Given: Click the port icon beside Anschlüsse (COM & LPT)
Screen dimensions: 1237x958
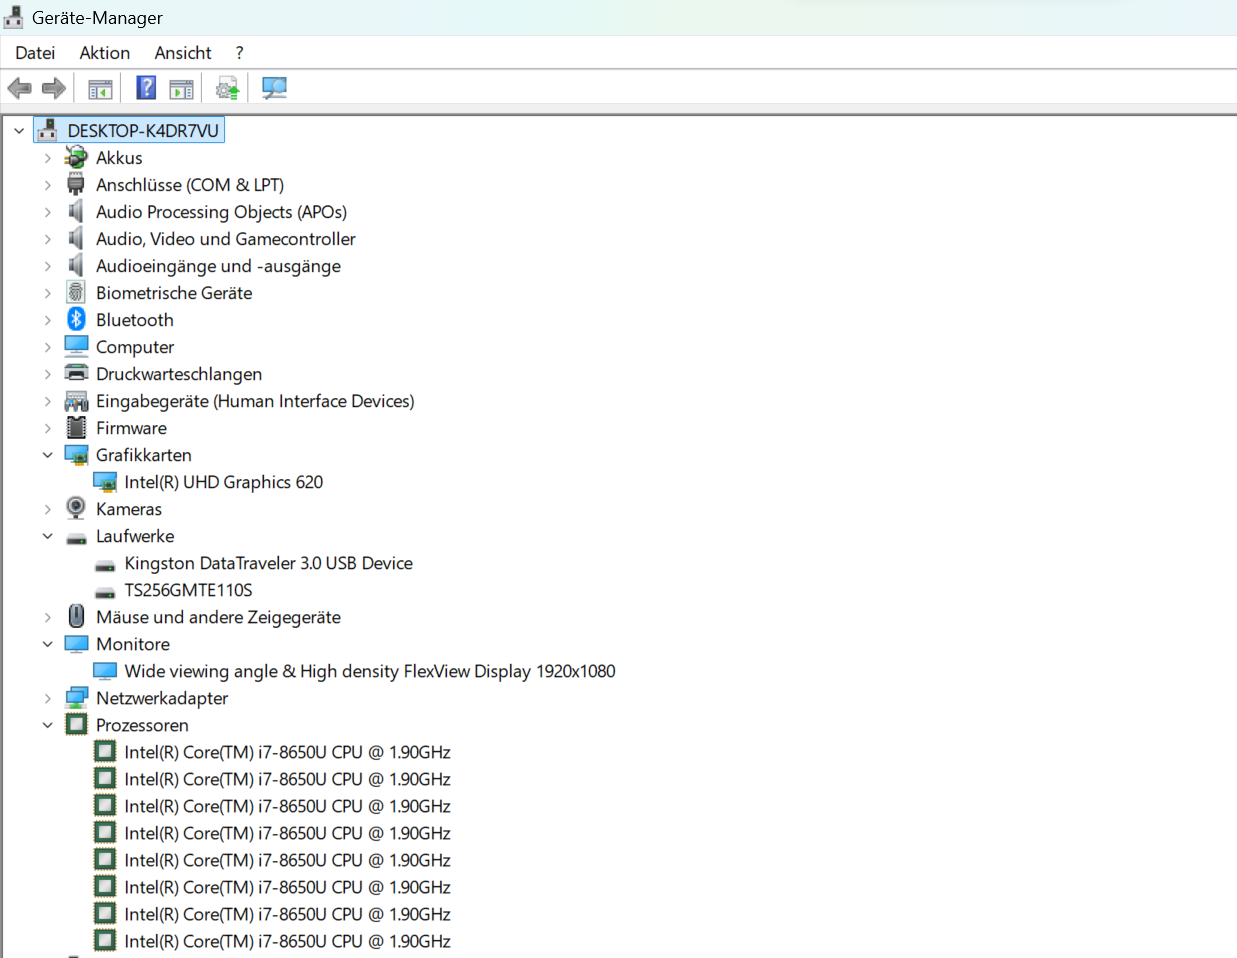Looking at the screenshot, I should tap(76, 184).
